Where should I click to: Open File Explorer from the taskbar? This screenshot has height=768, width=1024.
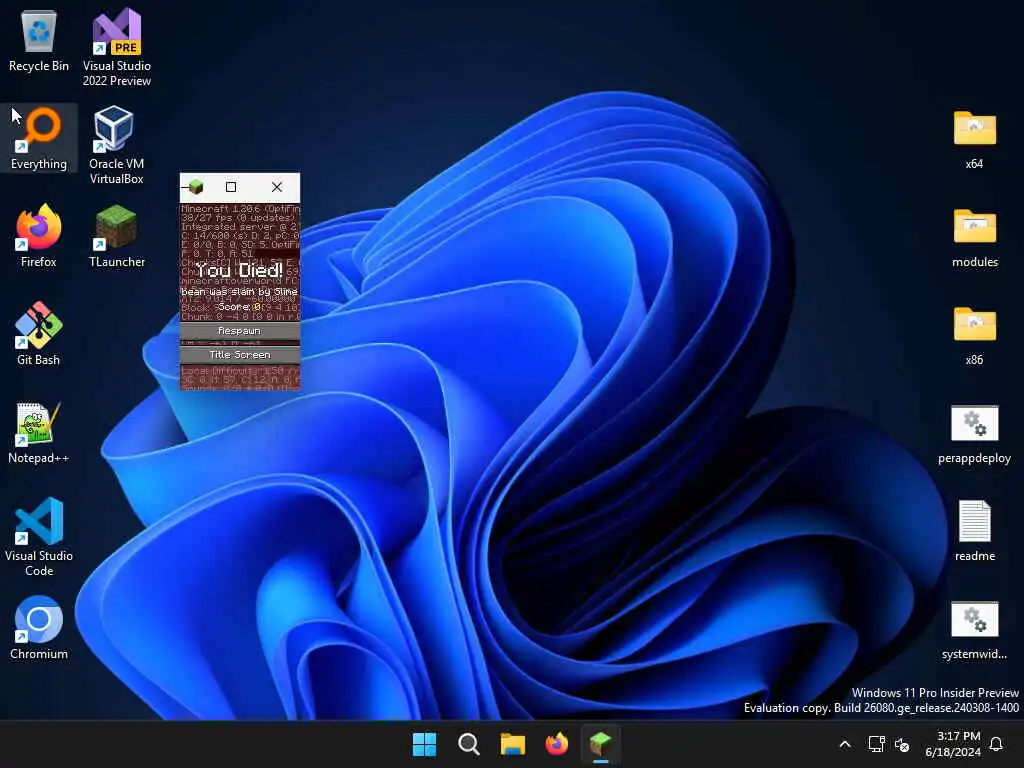click(x=513, y=744)
